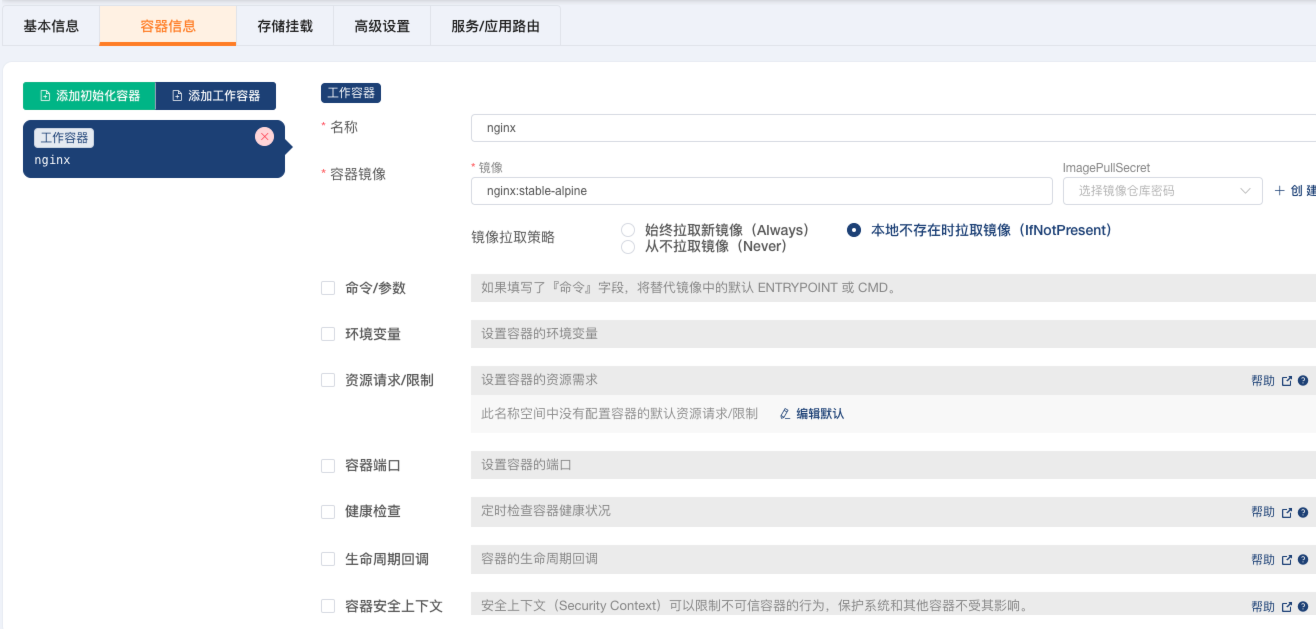Enable the 命令/参数 checkbox
This screenshot has width=1316, height=629.
click(x=328, y=288)
